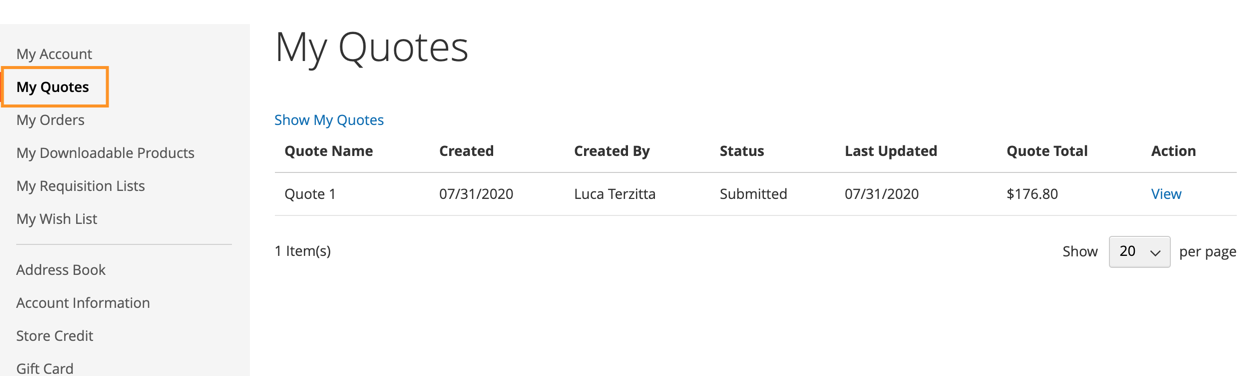Click the Created column header
The image size is (1243, 376).
tap(466, 151)
